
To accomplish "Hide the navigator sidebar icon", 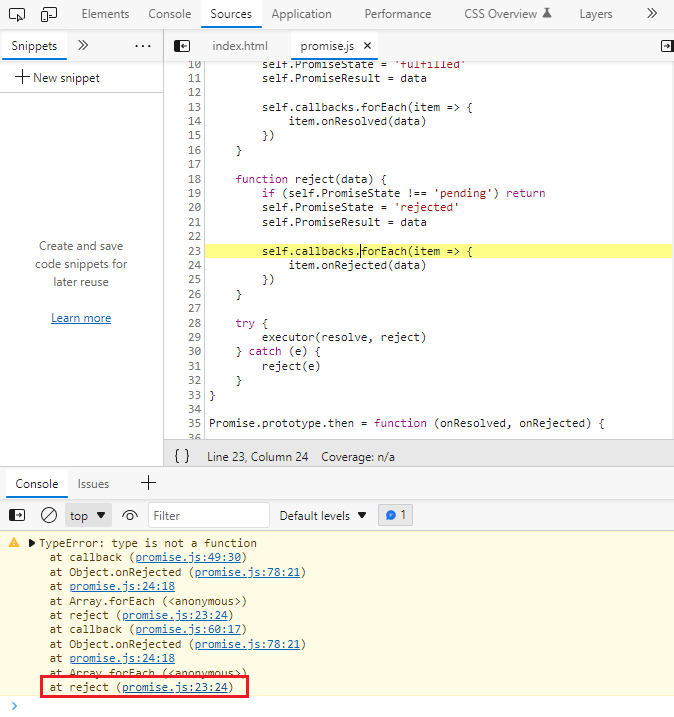I will (x=182, y=46).
